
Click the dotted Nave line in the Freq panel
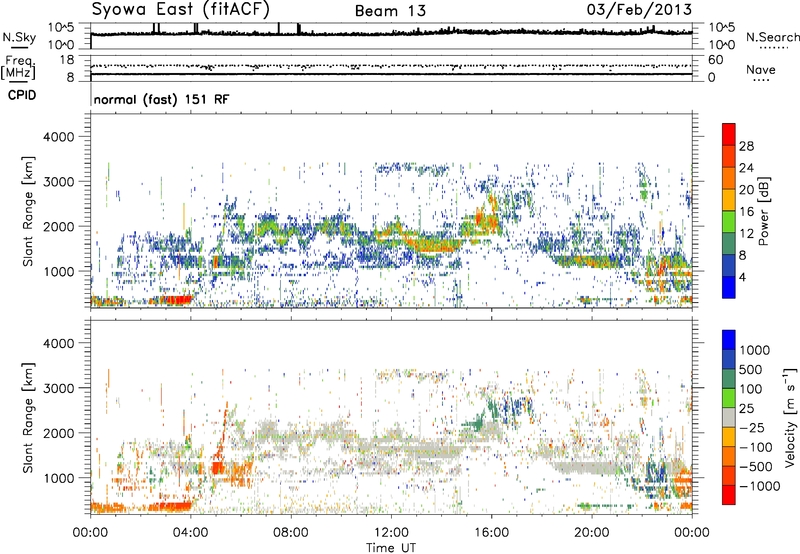pos(391,66)
